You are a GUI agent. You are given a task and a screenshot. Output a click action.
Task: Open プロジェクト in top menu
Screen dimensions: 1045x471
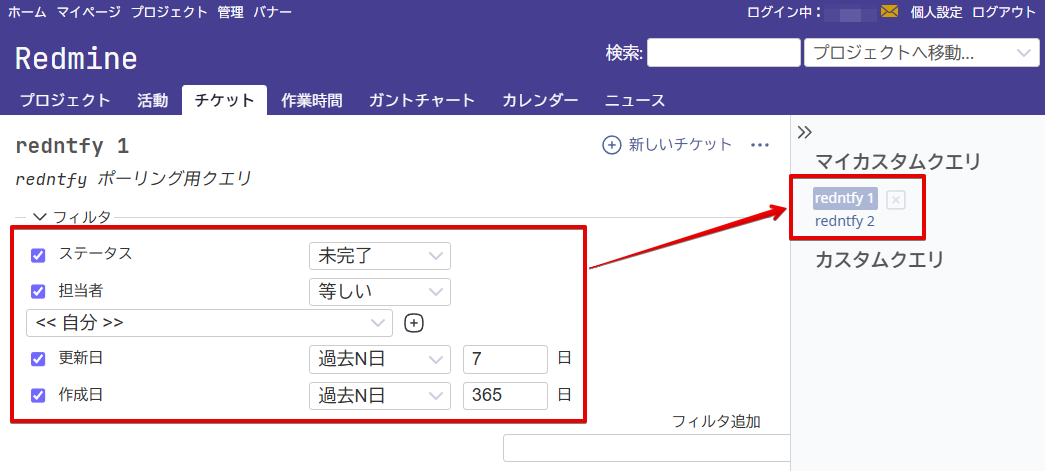[x=169, y=12]
